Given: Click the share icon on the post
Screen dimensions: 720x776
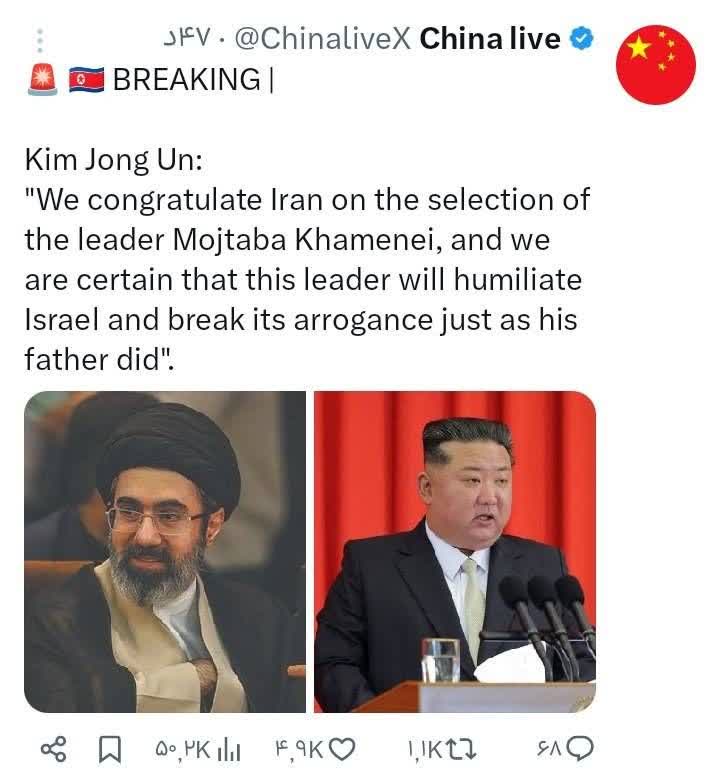Looking at the screenshot, I should coord(53,750).
